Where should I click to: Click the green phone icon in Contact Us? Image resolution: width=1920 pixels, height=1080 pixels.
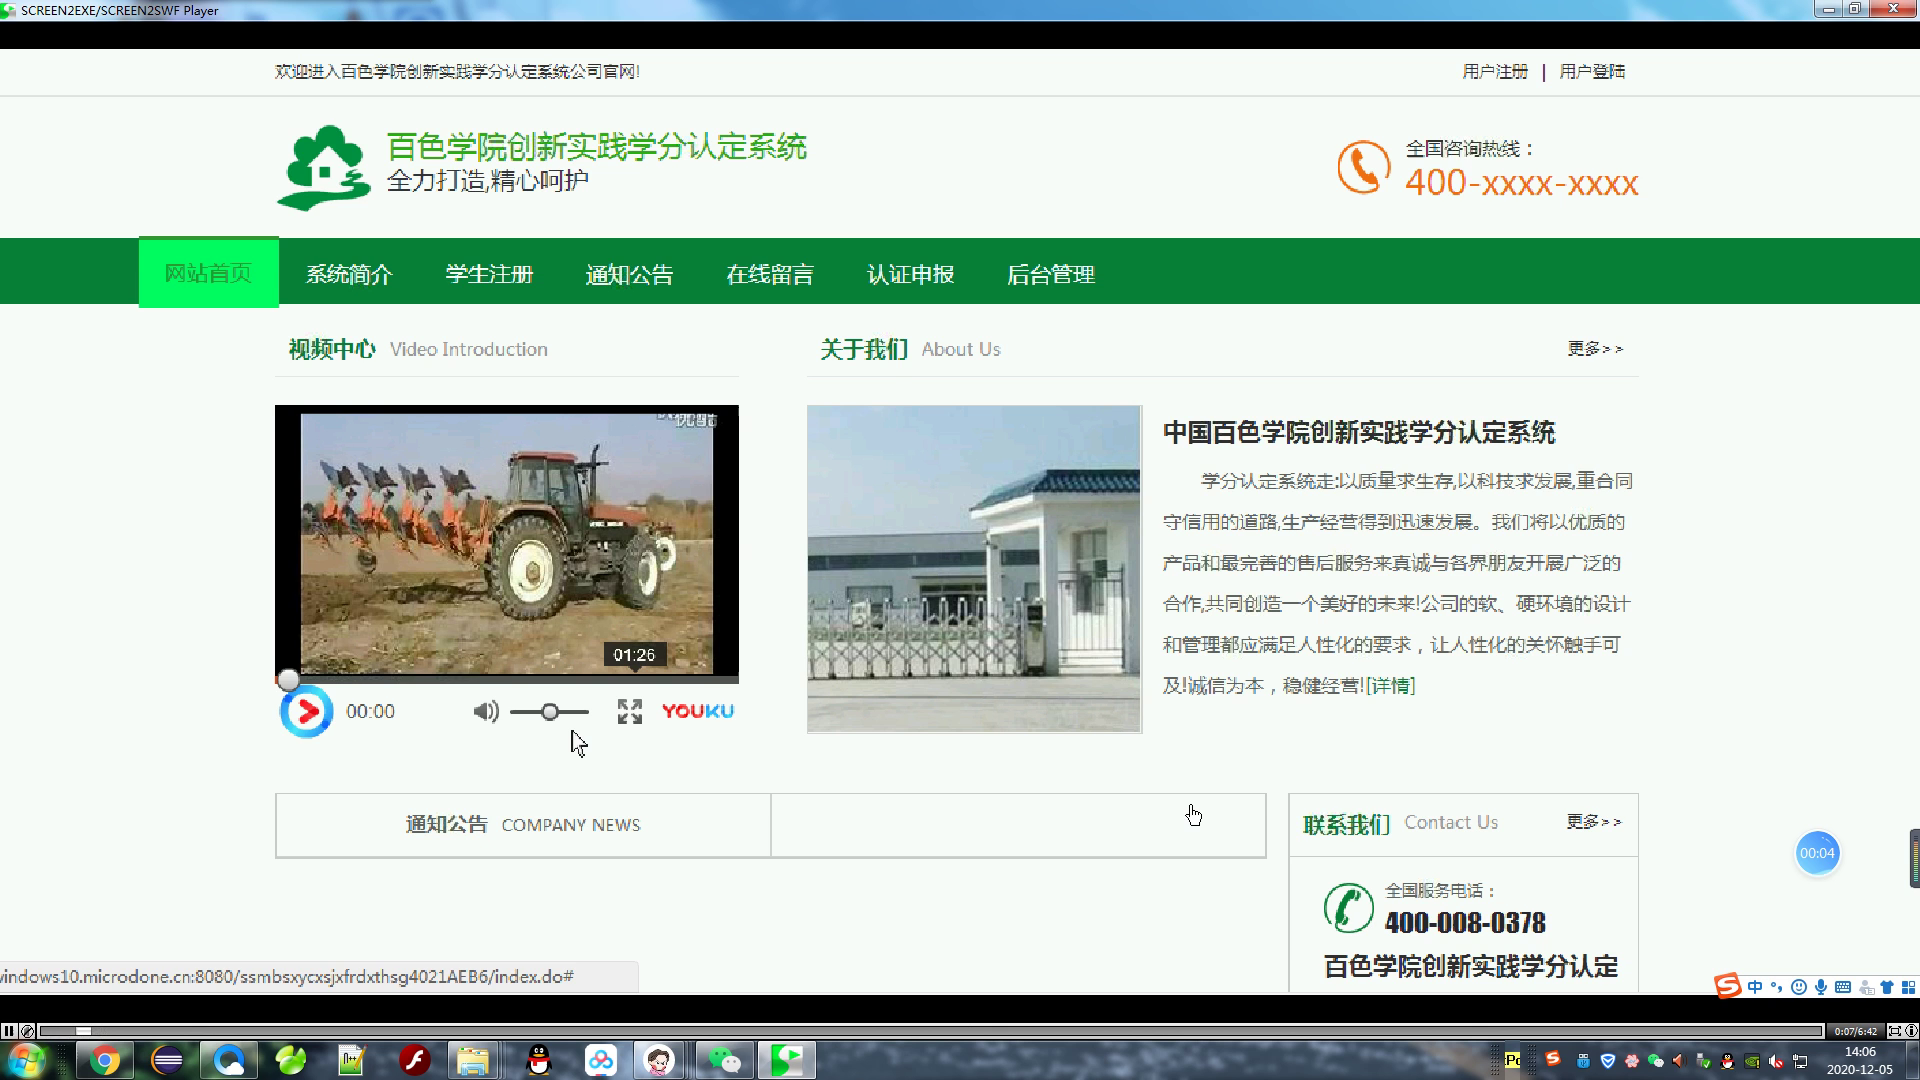pos(1348,908)
